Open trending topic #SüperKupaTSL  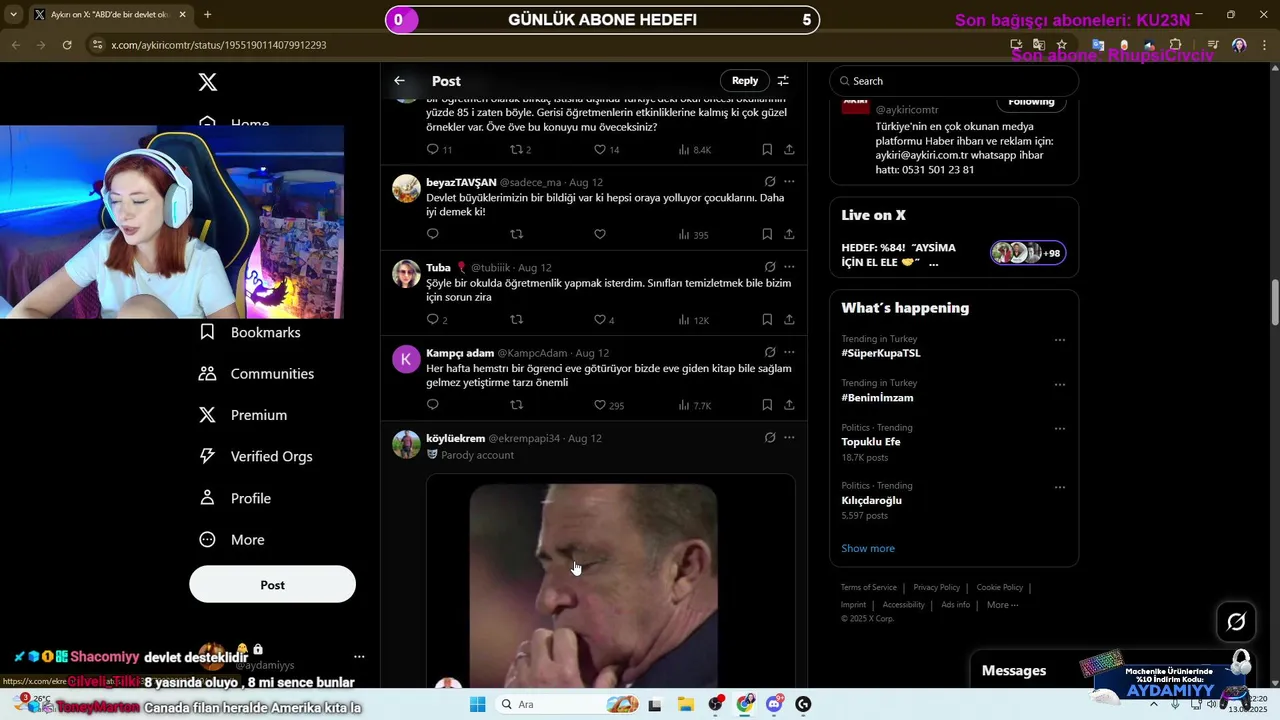click(x=881, y=353)
